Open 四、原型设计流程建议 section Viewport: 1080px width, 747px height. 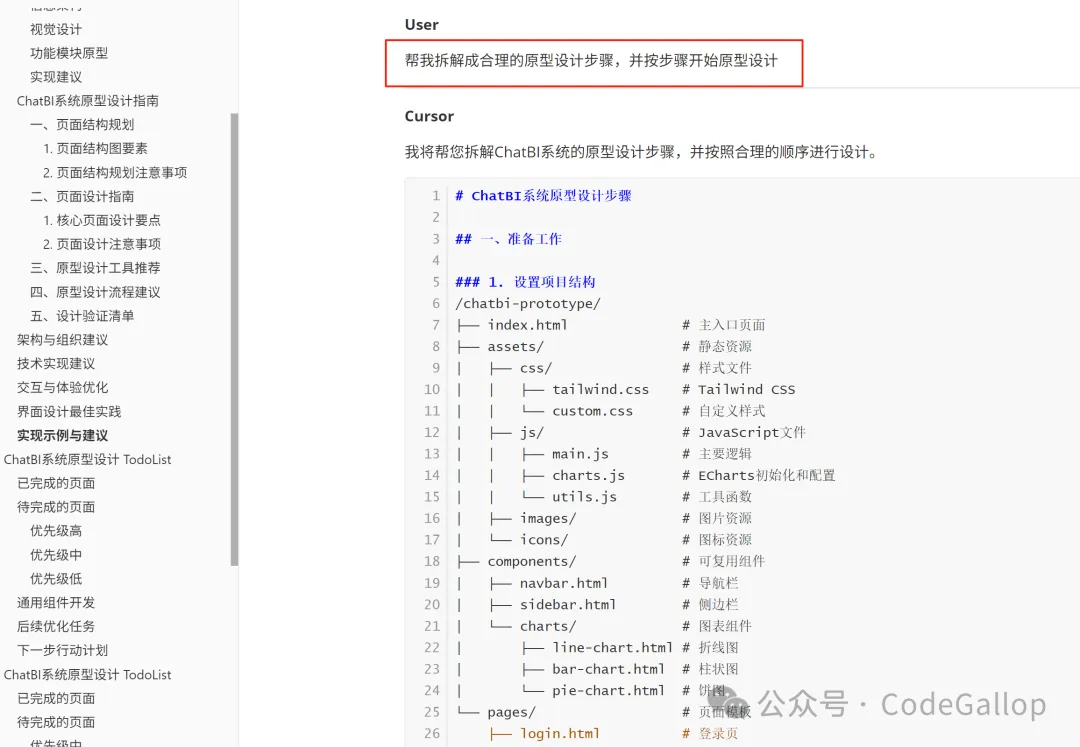tap(95, 293)
